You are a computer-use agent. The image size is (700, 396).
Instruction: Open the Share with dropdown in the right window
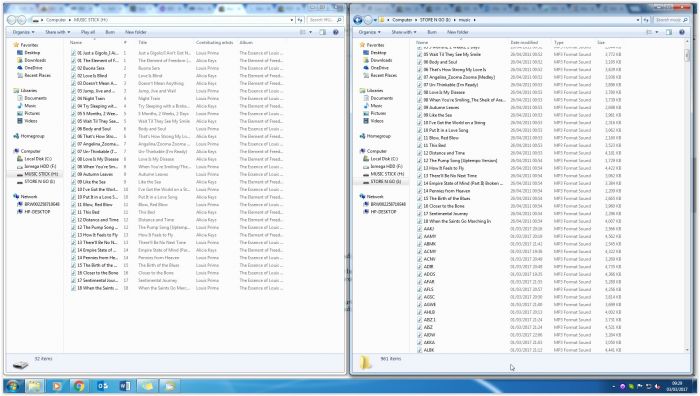[x=404, y=32]
